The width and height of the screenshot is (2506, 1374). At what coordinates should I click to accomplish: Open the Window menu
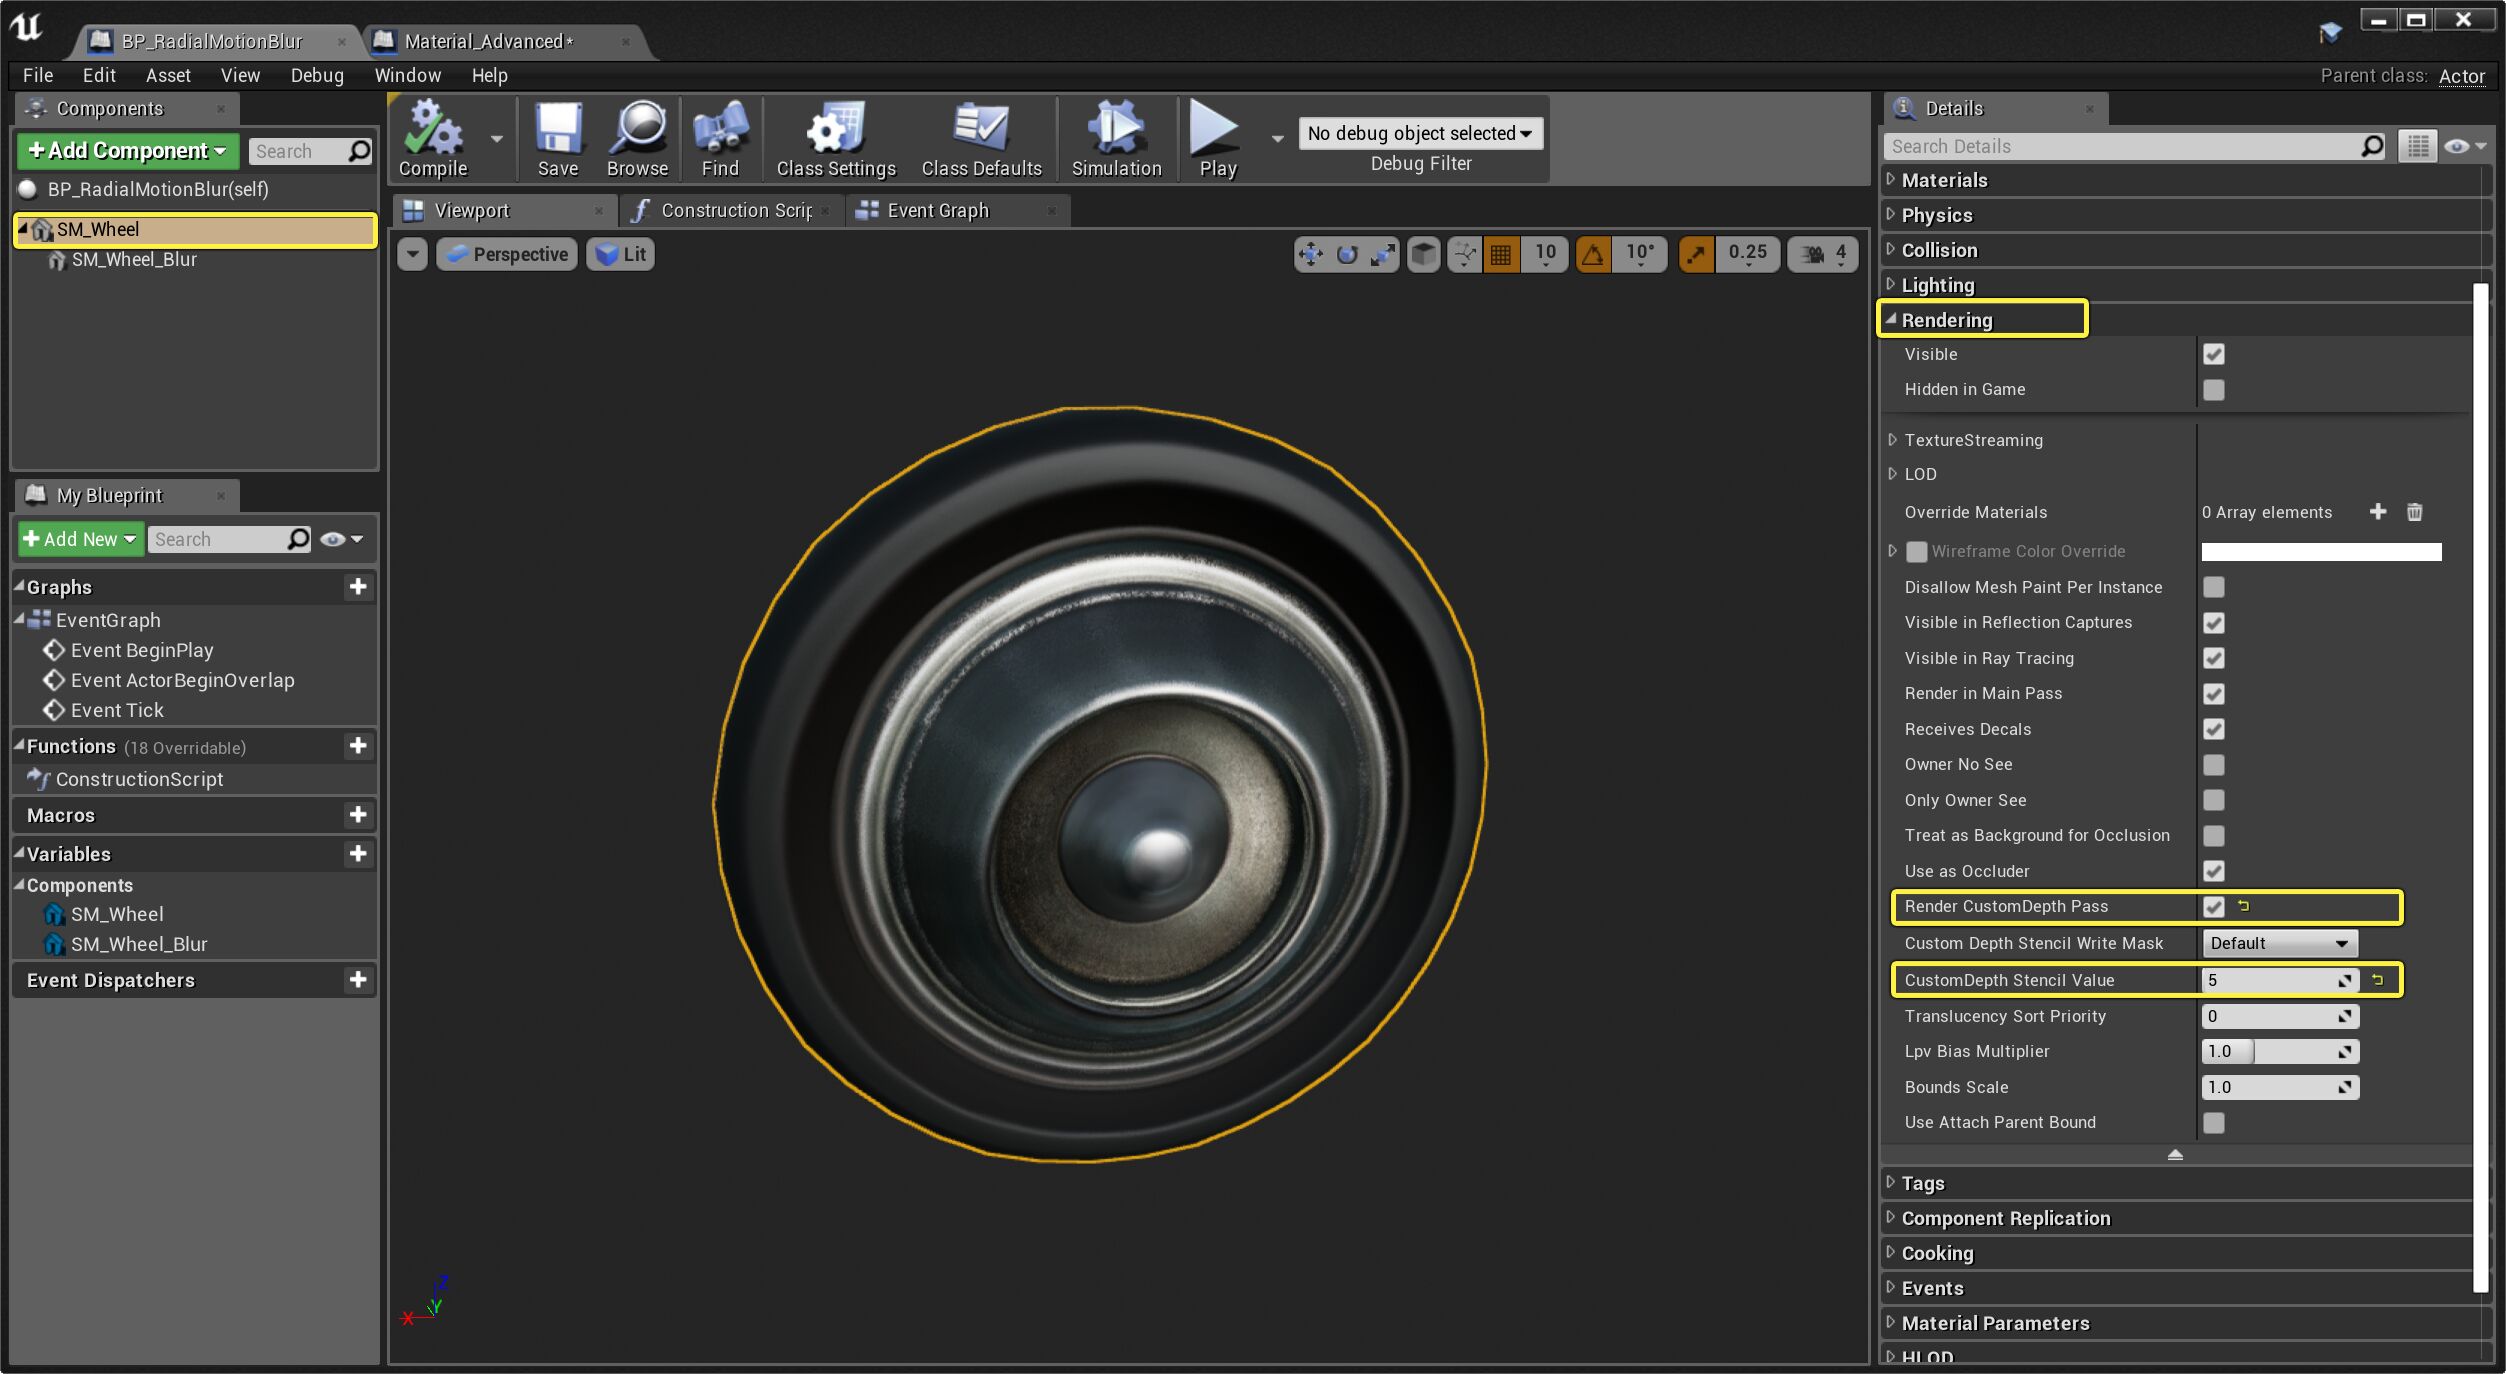407,75
